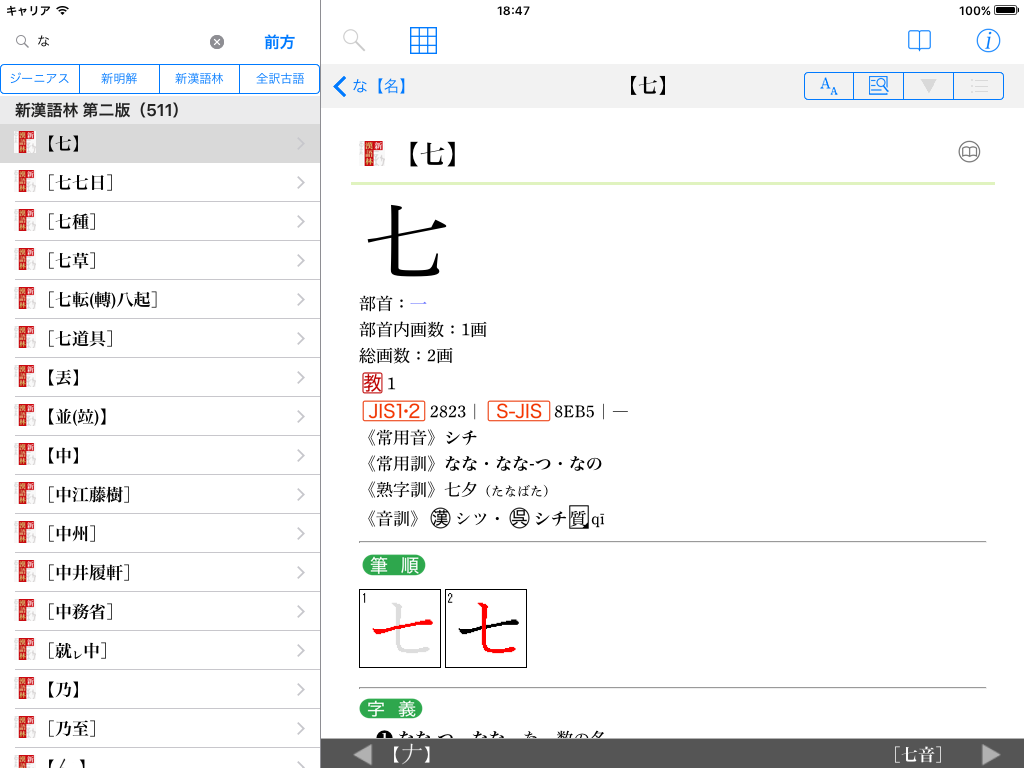
Task: Expand the down-triangle menu in toolbar
Action: (928, 86)
